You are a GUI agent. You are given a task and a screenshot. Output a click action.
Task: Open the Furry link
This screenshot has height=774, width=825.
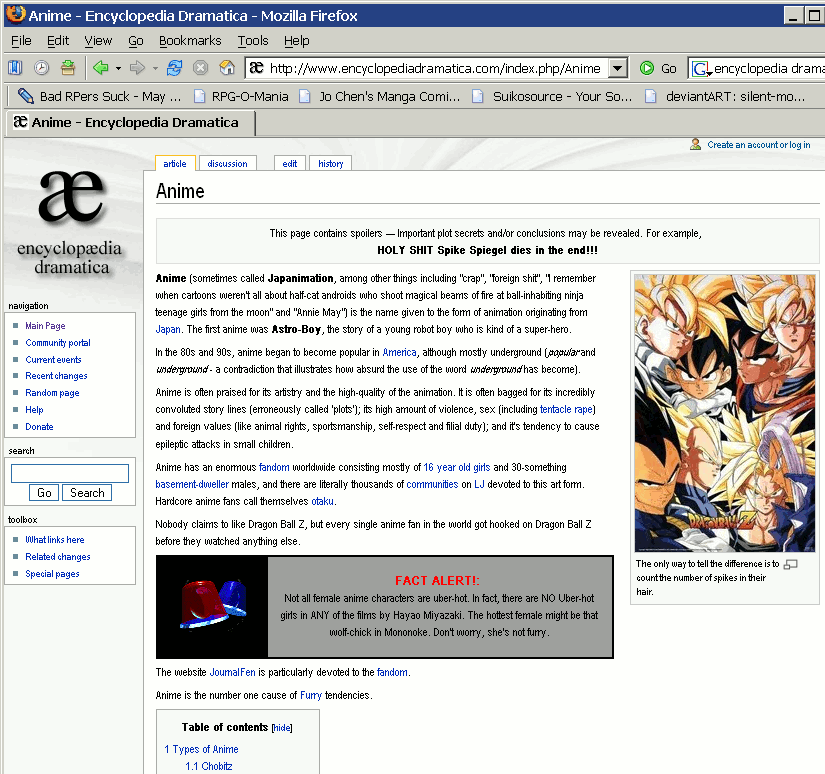pyautogui.click(x=310, y=696)
